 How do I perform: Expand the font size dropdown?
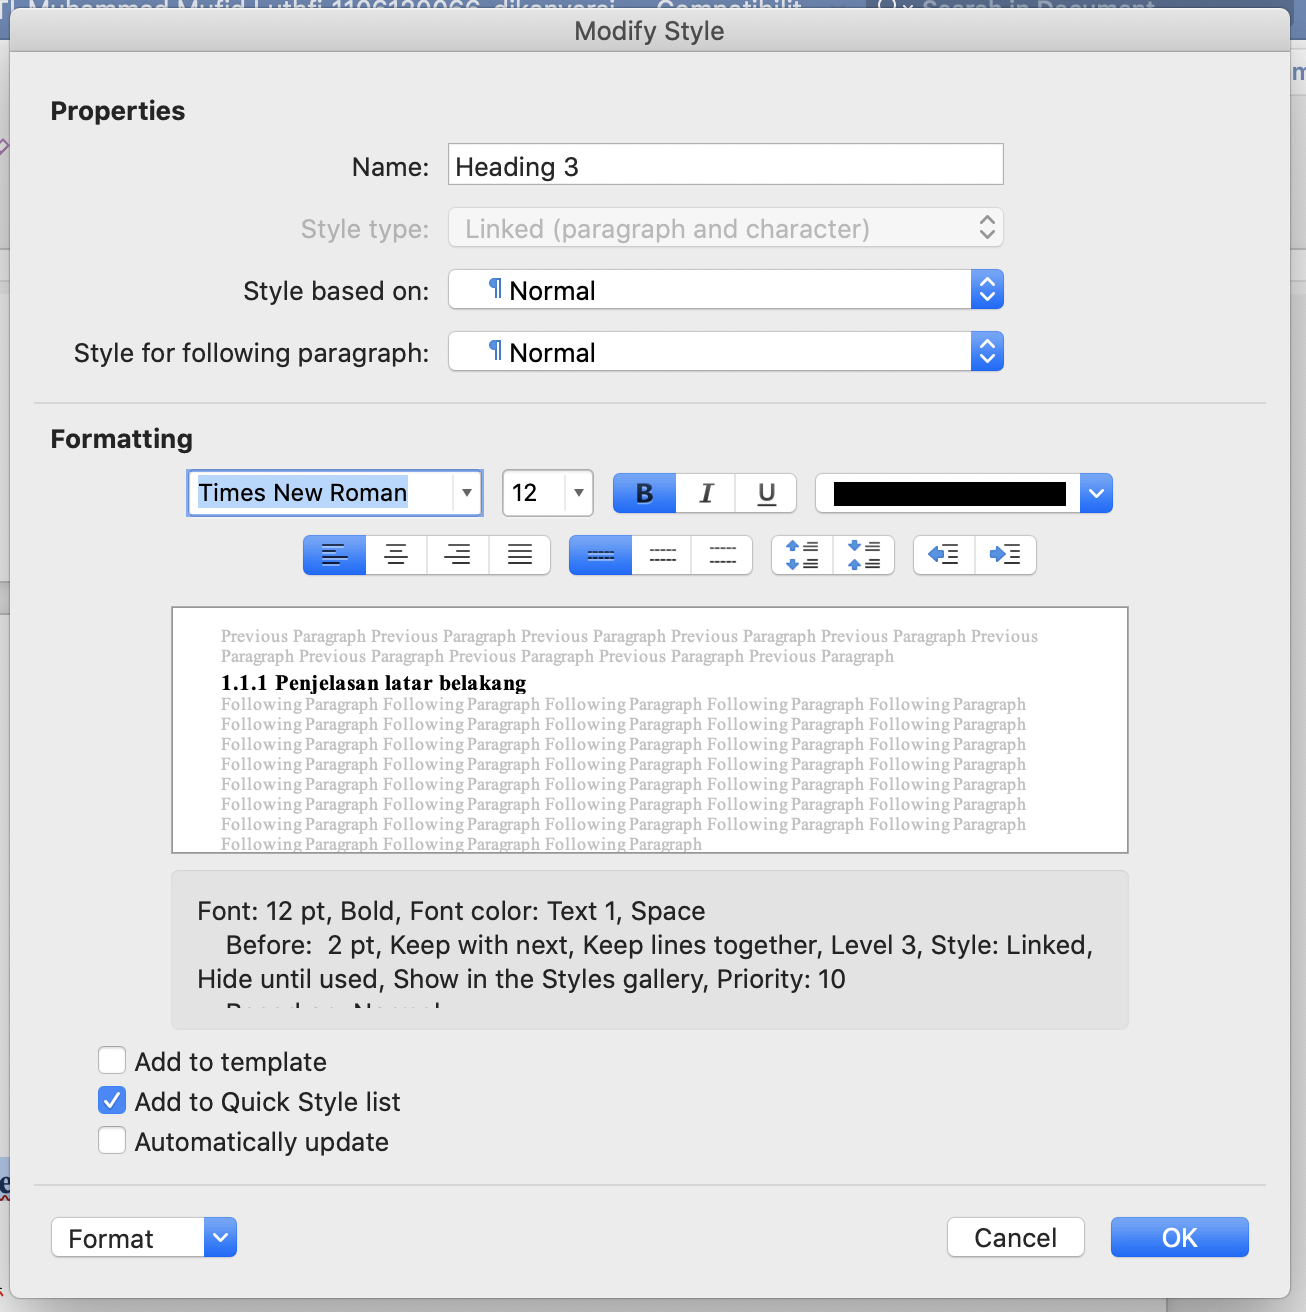click(x=578, y=493)
